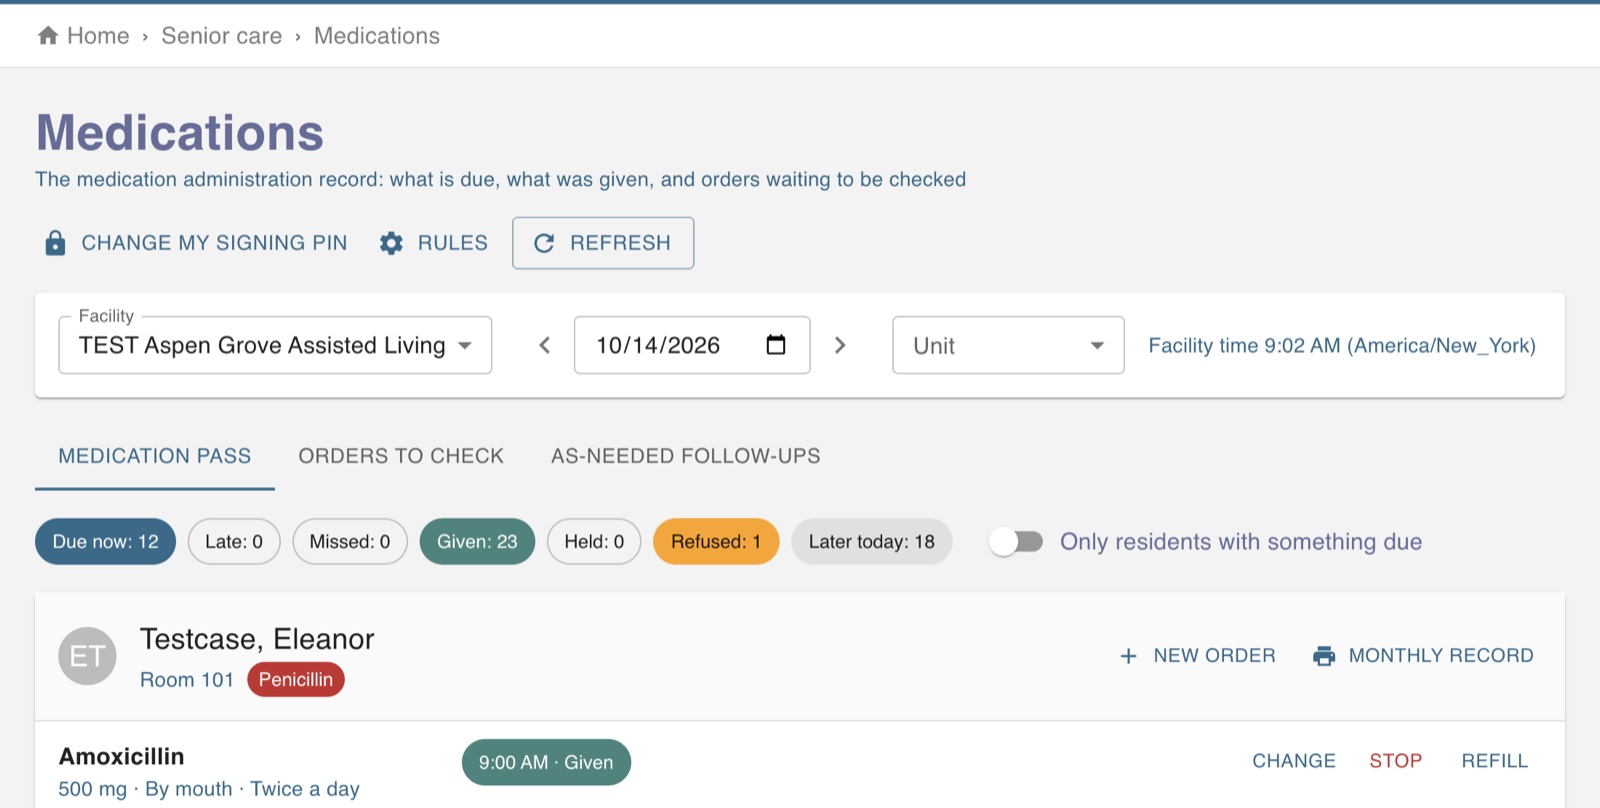Go to previous day with left chevron

click(545, 345)
